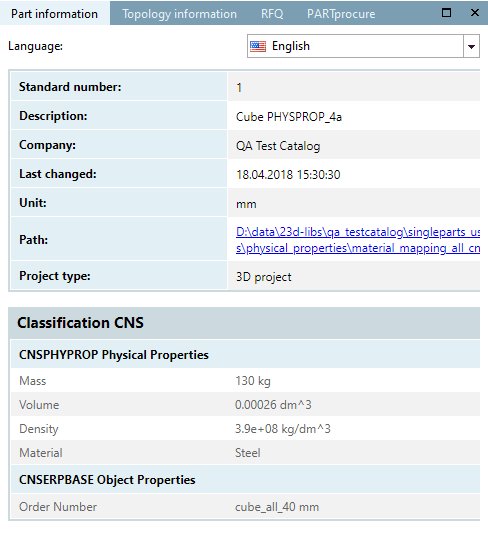Click the 'Mass' property label
The height and width of the screenshot is (537, 488).
pos(33,381)
